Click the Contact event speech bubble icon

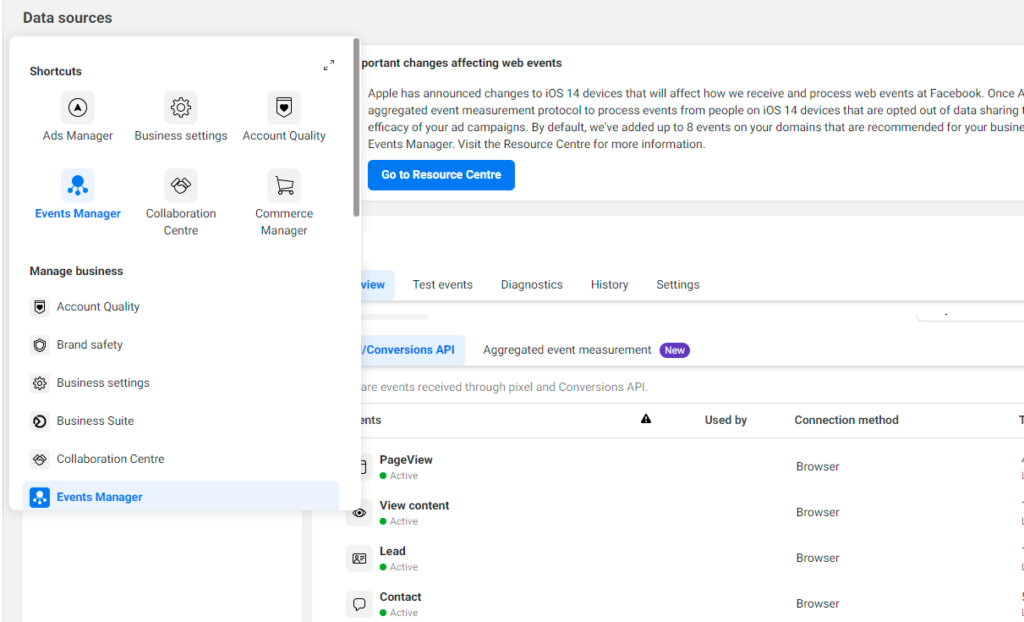pyautogui.click(x=359, y=604)
